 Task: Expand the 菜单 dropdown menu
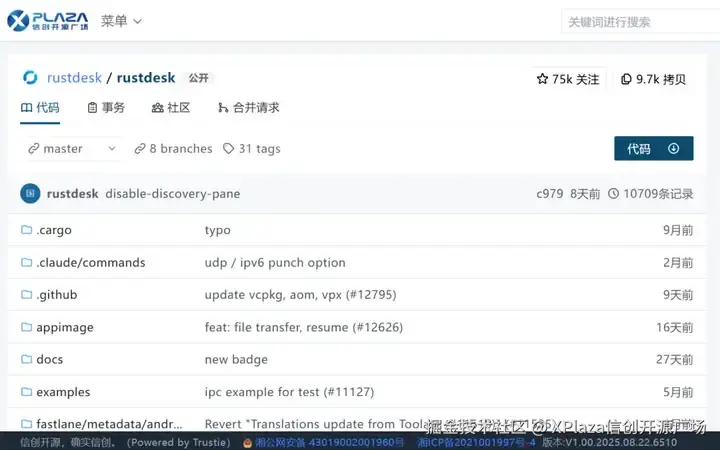121,21
